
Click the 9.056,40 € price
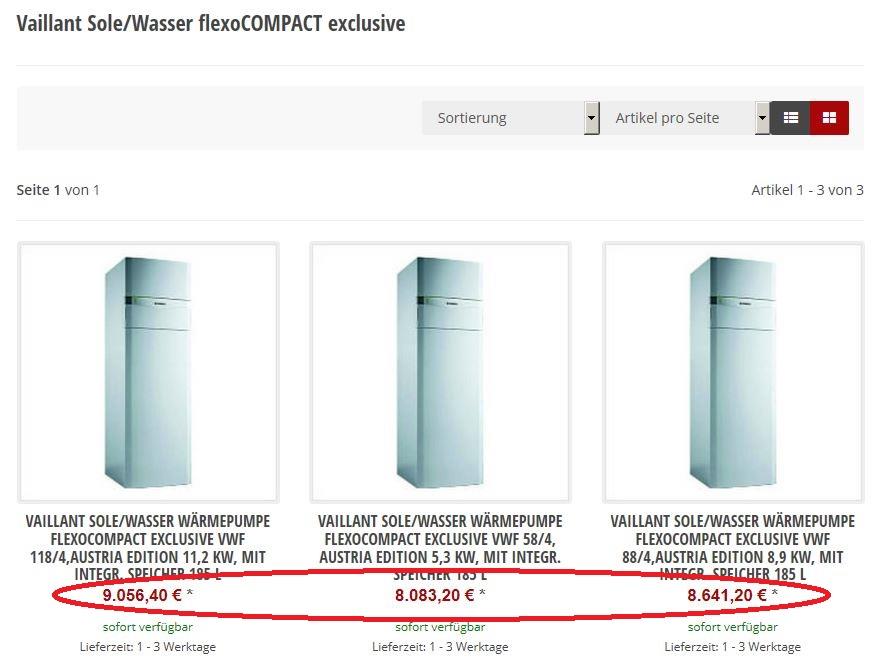pyautogui.click(x=142, y=595)
